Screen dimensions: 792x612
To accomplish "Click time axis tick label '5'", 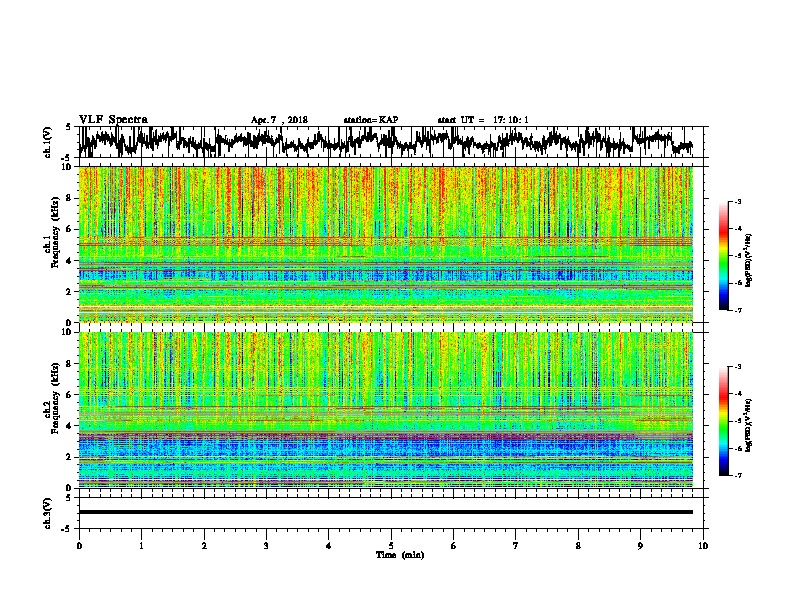I will [x=391, y=546].
